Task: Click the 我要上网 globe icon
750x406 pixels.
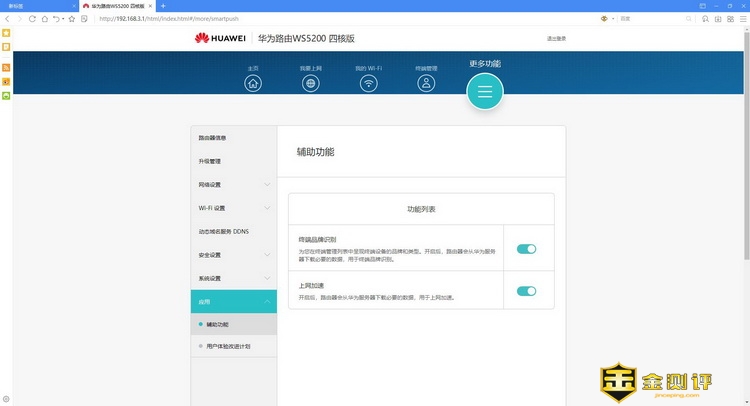Action: pyautogui.click(x=311, y=83)
